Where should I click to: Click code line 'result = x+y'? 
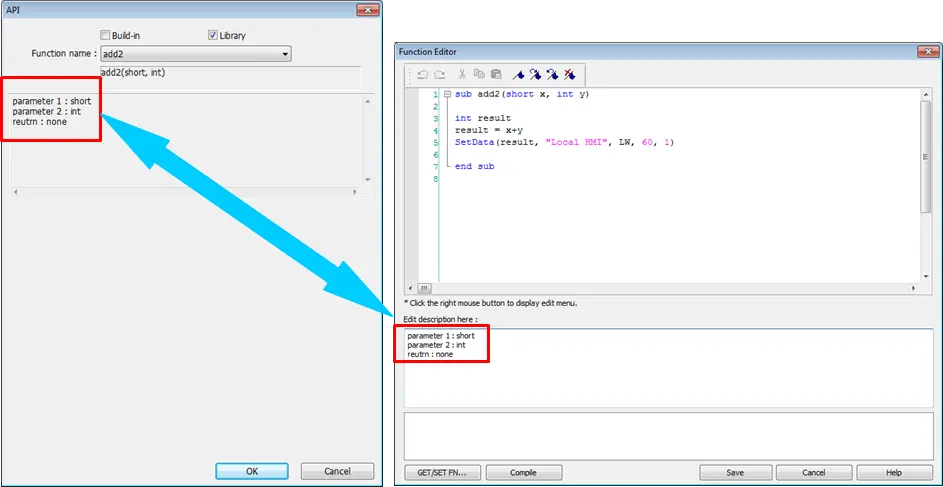[x=488, y=130]
